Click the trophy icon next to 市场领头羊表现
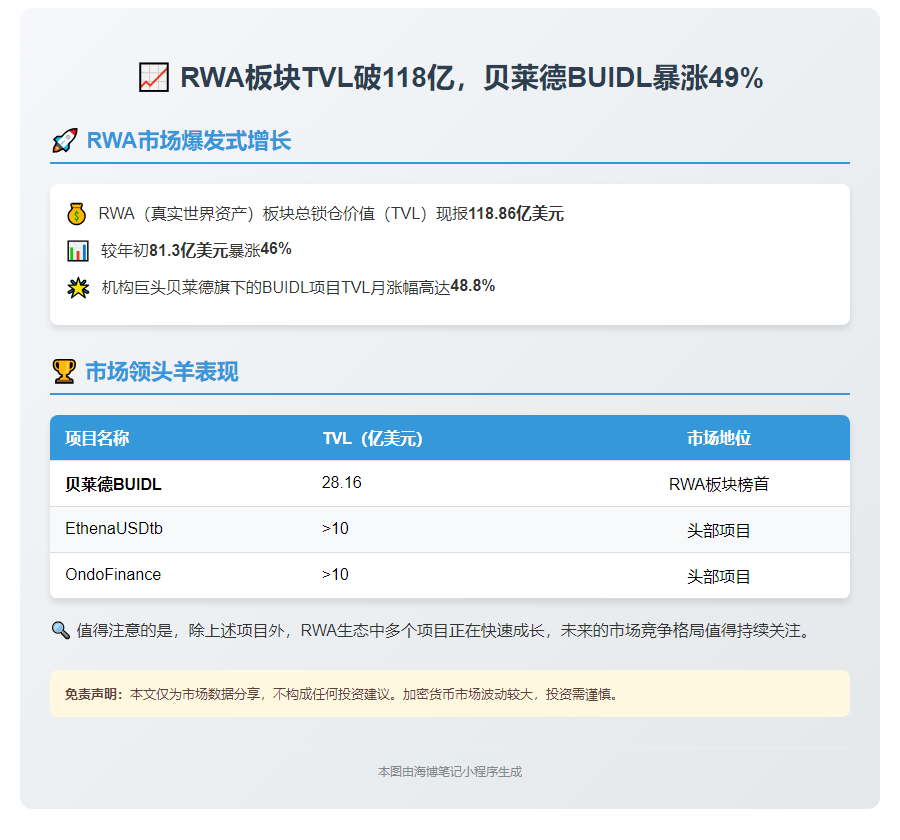 pos(64,371)
